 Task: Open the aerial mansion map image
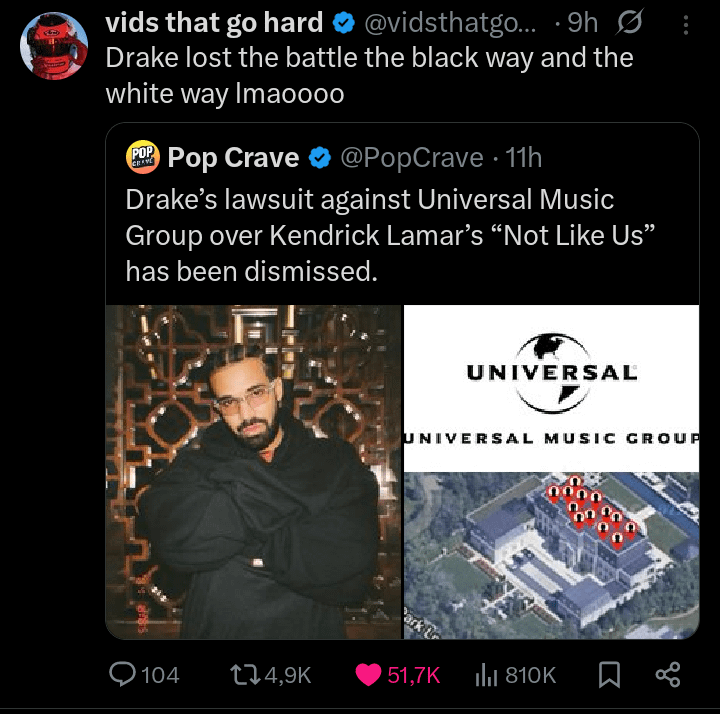coord(551,555)
